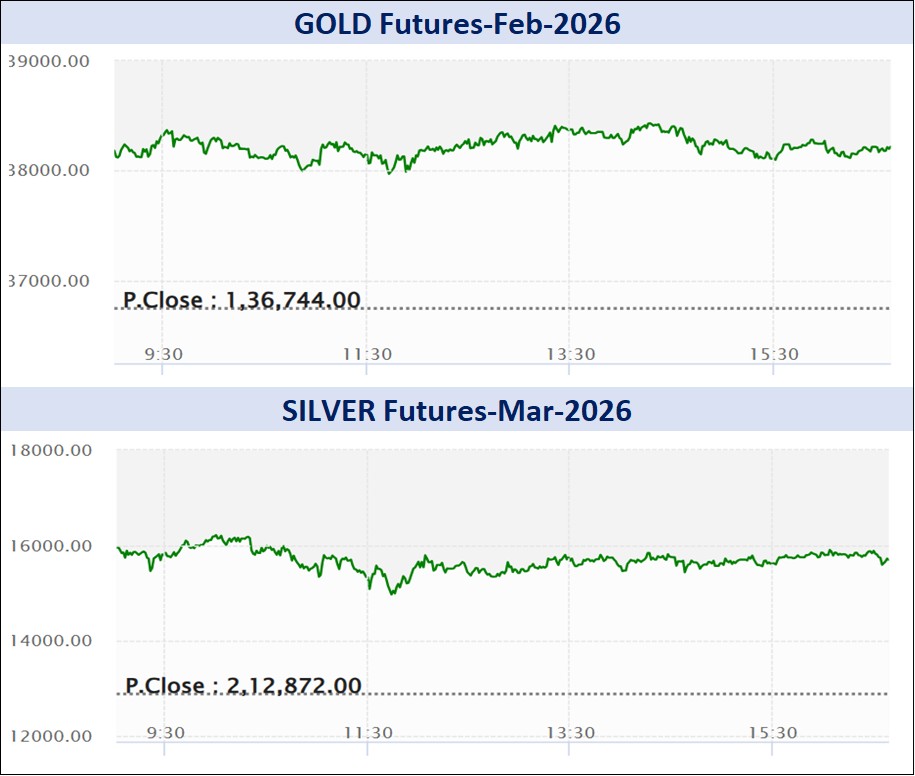Pick the 9:30 time label on silver chart
Image resolution: width=915 pixels, height=776 pixels.
(x=165, y=733)
